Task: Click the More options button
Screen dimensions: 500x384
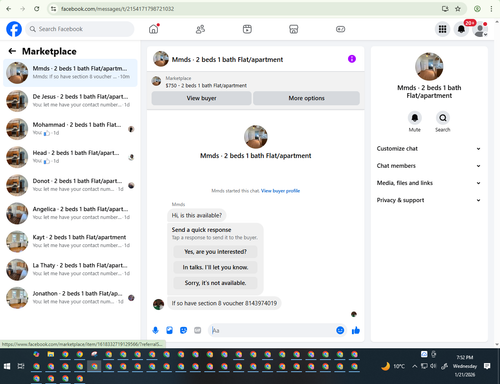Action: click(306, 98)
